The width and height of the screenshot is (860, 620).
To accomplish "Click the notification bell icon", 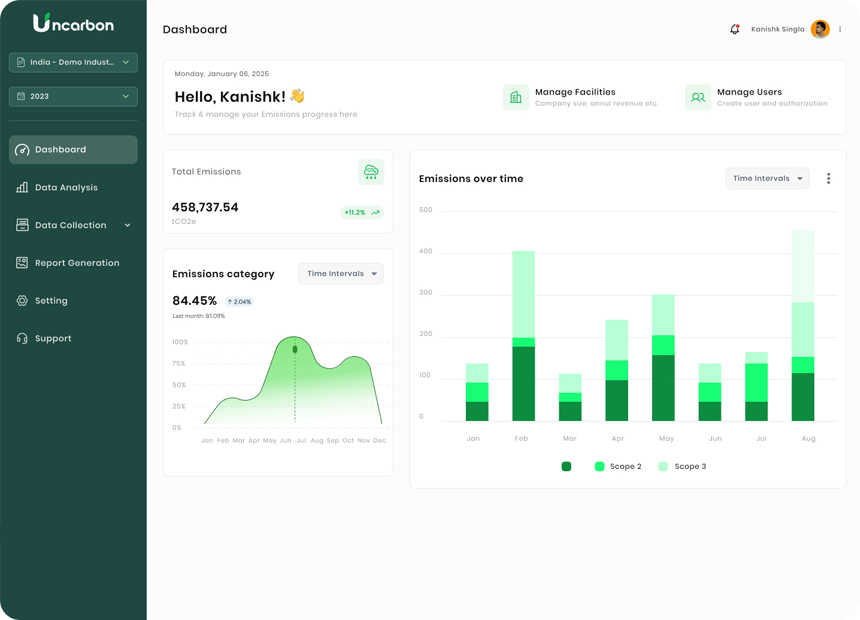I will coord(735,30).
